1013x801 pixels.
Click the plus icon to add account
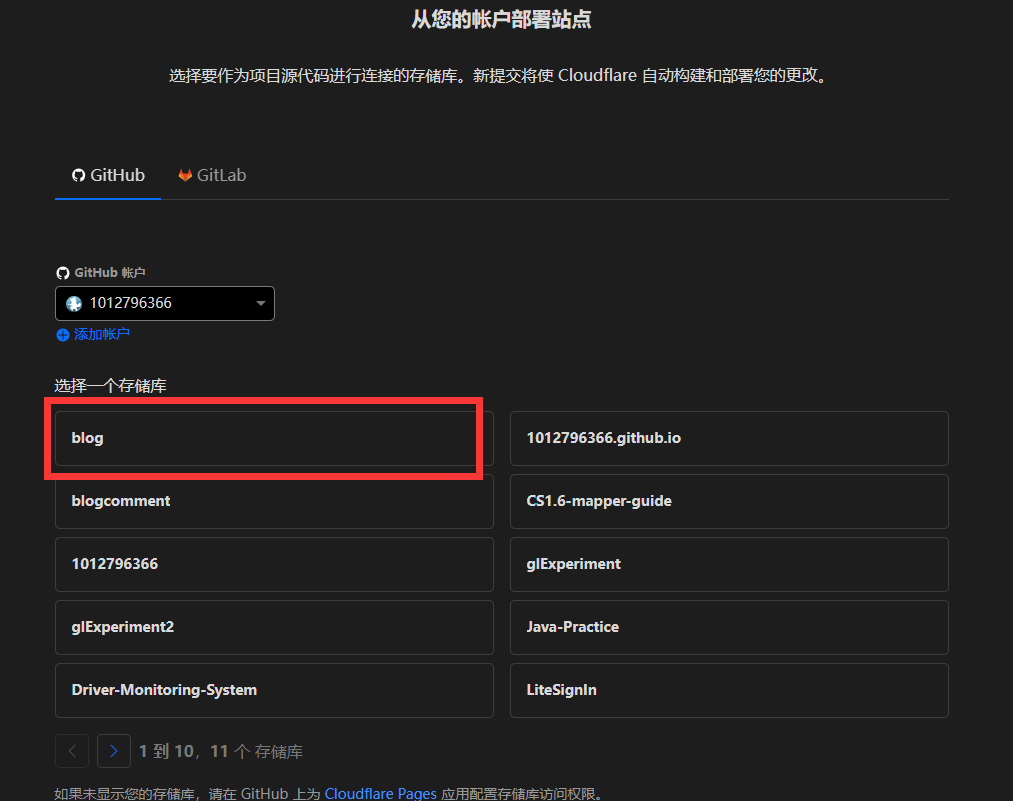click(x=62, y=335)
